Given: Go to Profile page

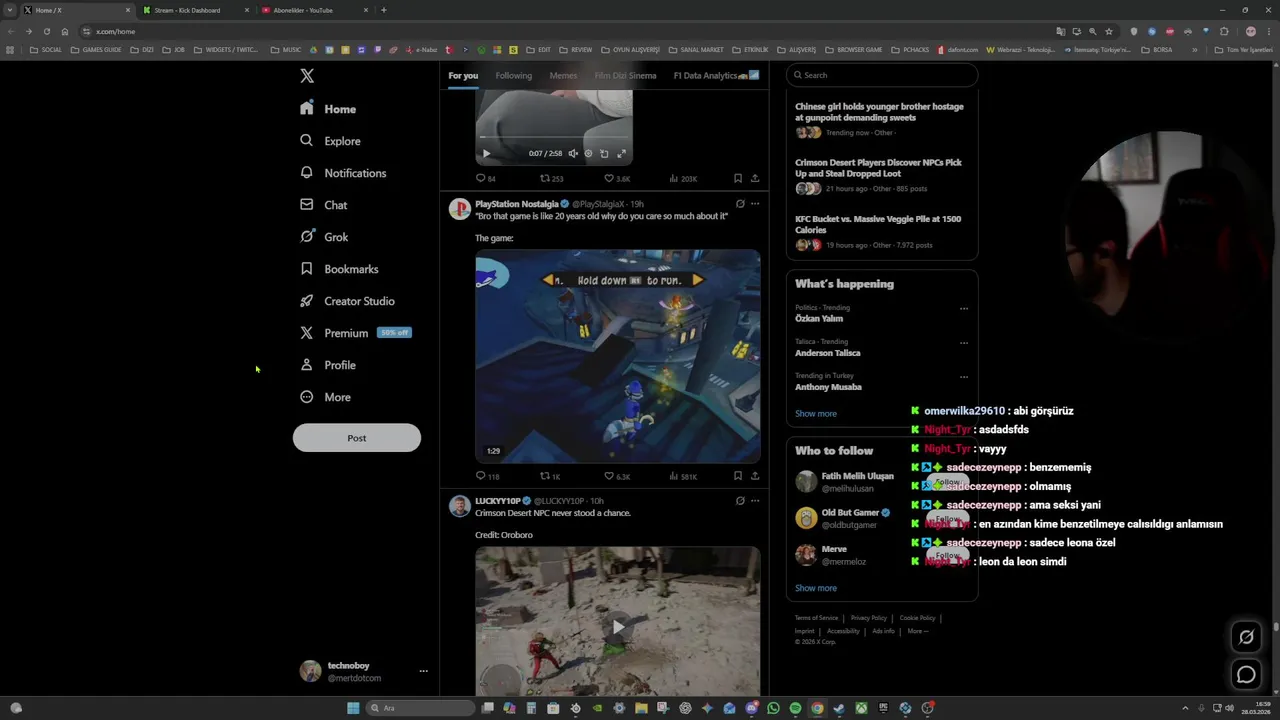Looking at the screenshot, I should [328, 365].
